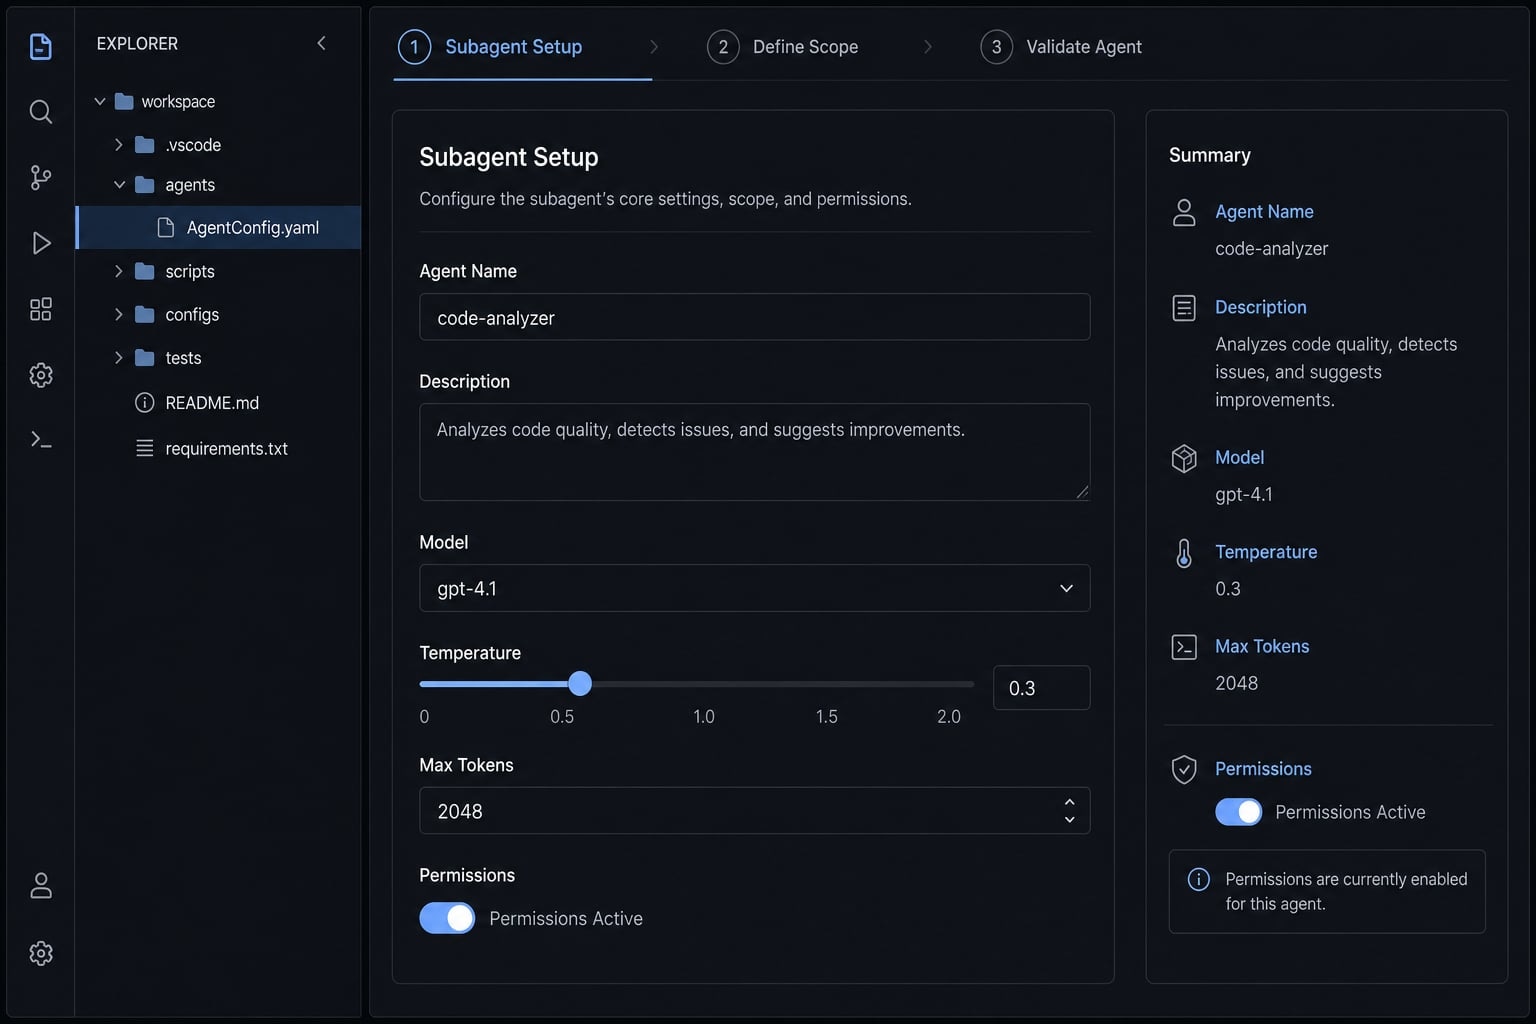Collapse the agents folder chevron
This screenshot has height=1024, width=1536.
(119, 185)
